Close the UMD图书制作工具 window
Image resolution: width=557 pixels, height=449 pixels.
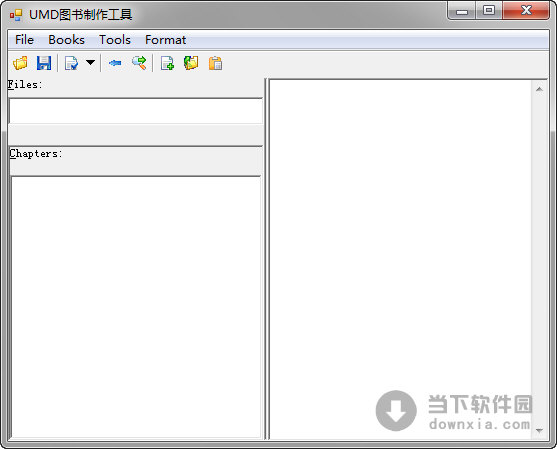(x=526, y=11)
